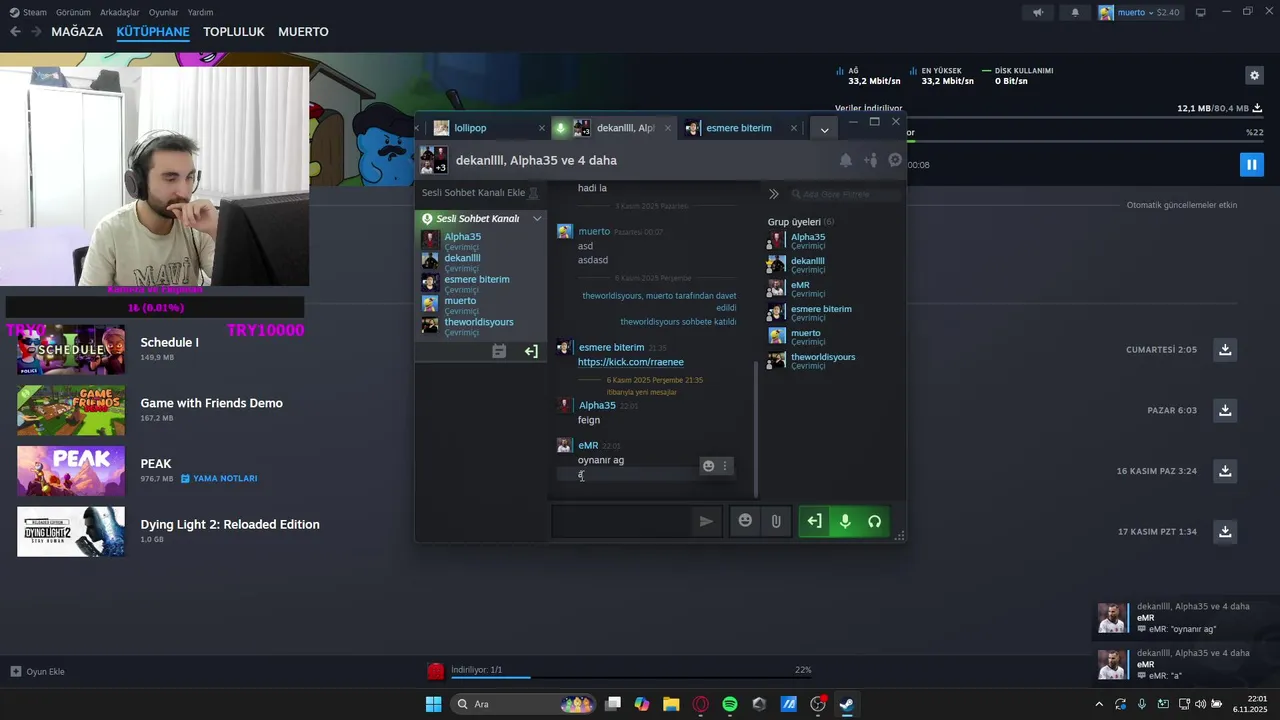
Task: Open three-dot options on hovered message
Action: (725, 466)
